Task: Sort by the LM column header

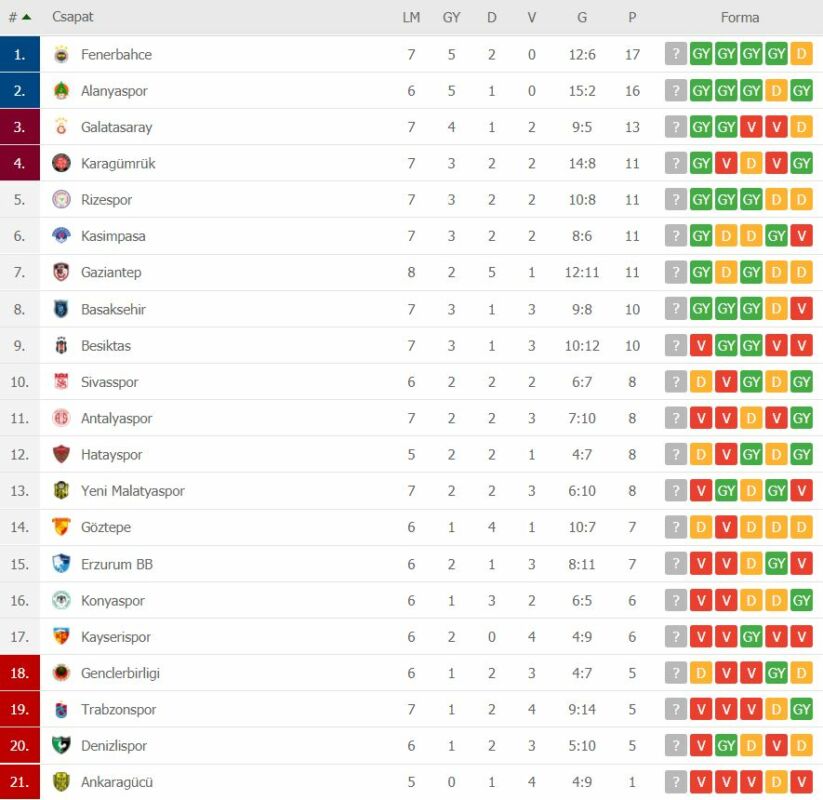Action: [411, 18]
